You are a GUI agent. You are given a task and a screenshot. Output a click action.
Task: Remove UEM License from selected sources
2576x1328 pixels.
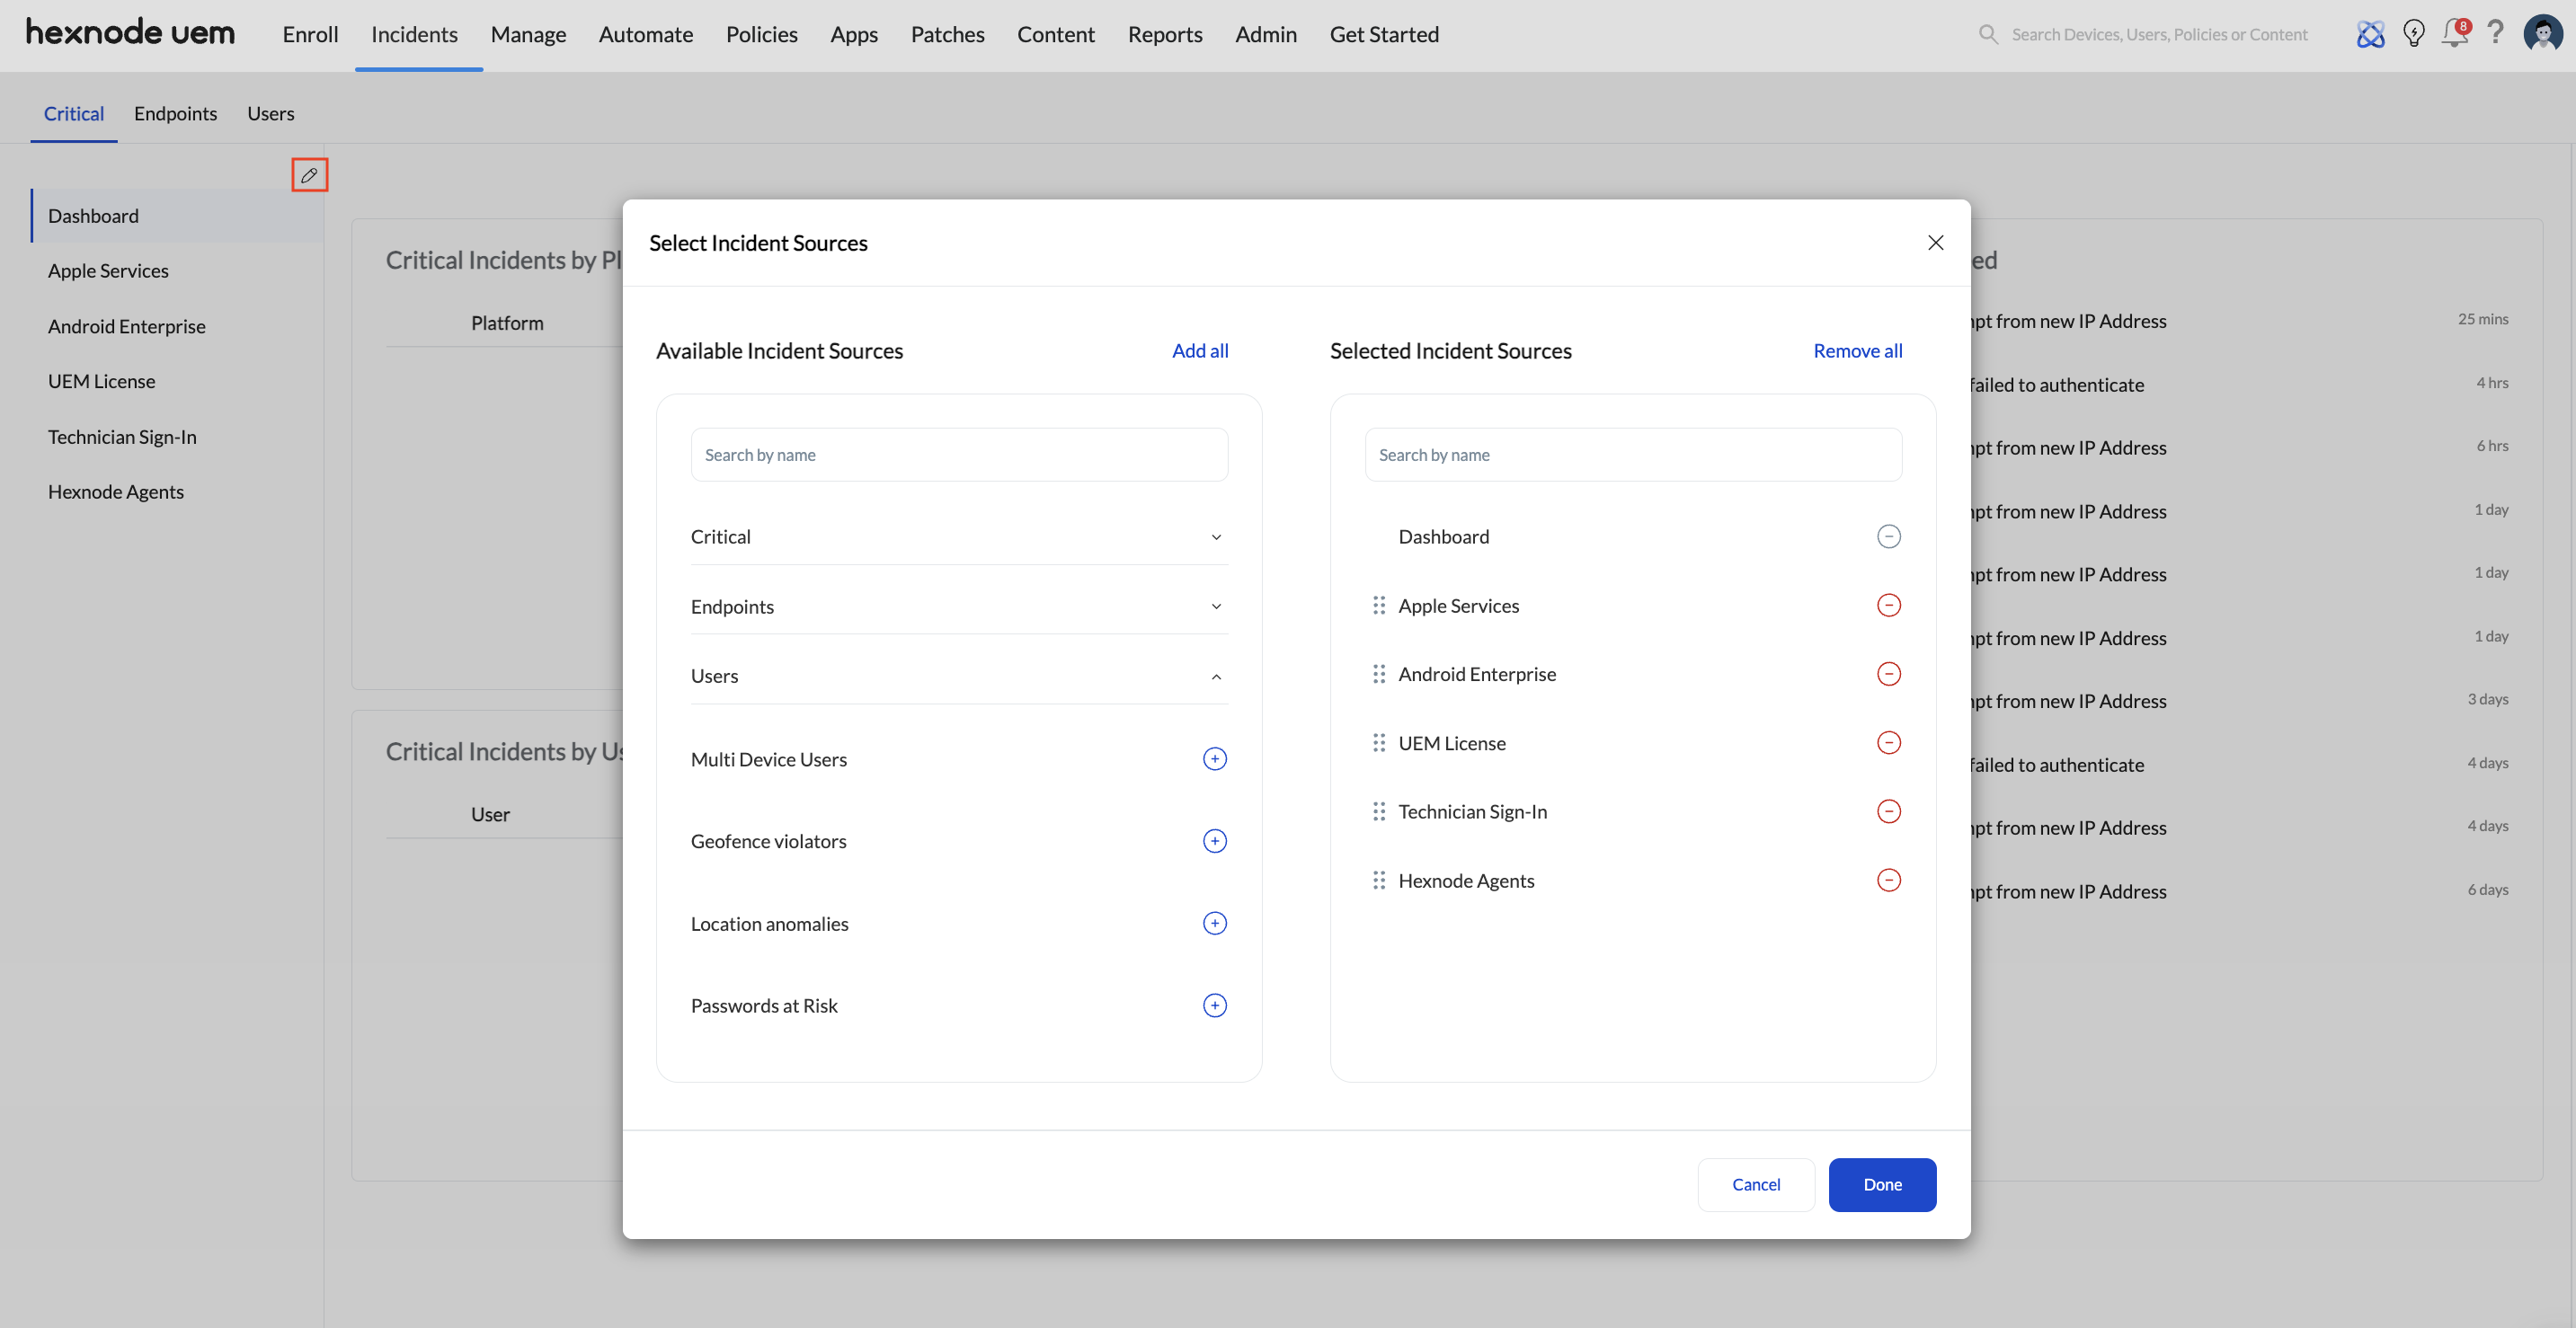pyautogui.click(x=1888, y=742)
